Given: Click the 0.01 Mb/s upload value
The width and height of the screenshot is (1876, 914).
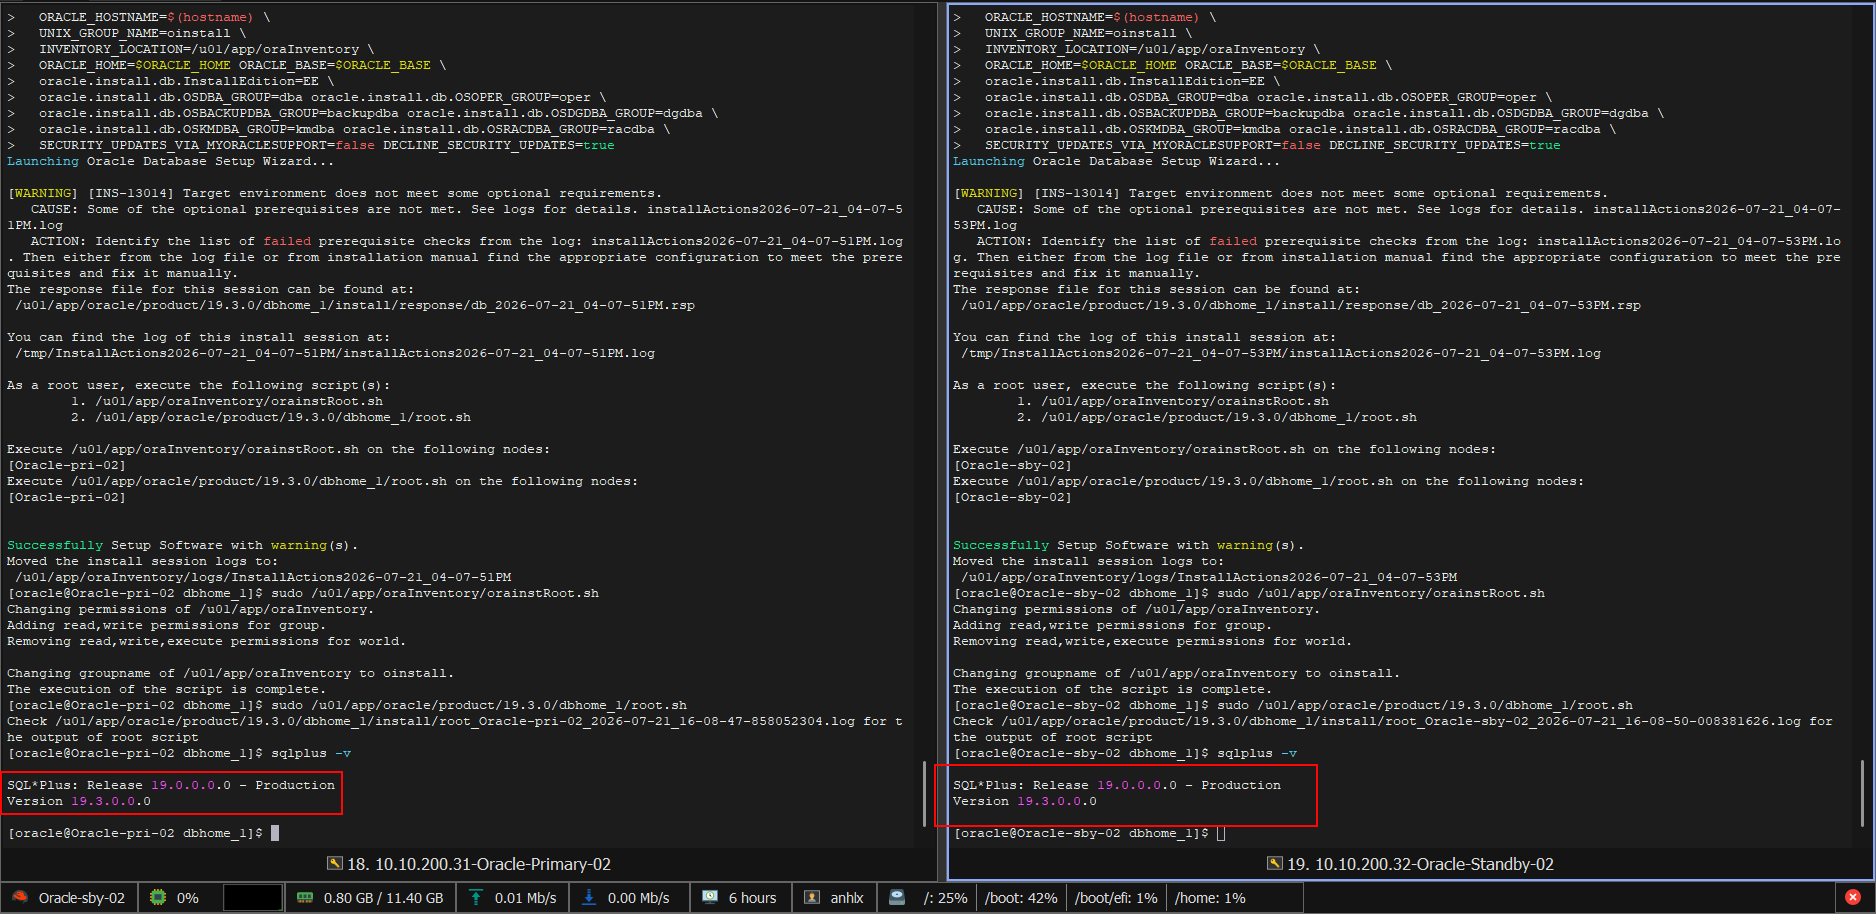Looking at the screenshot, I should pos(526,898).
